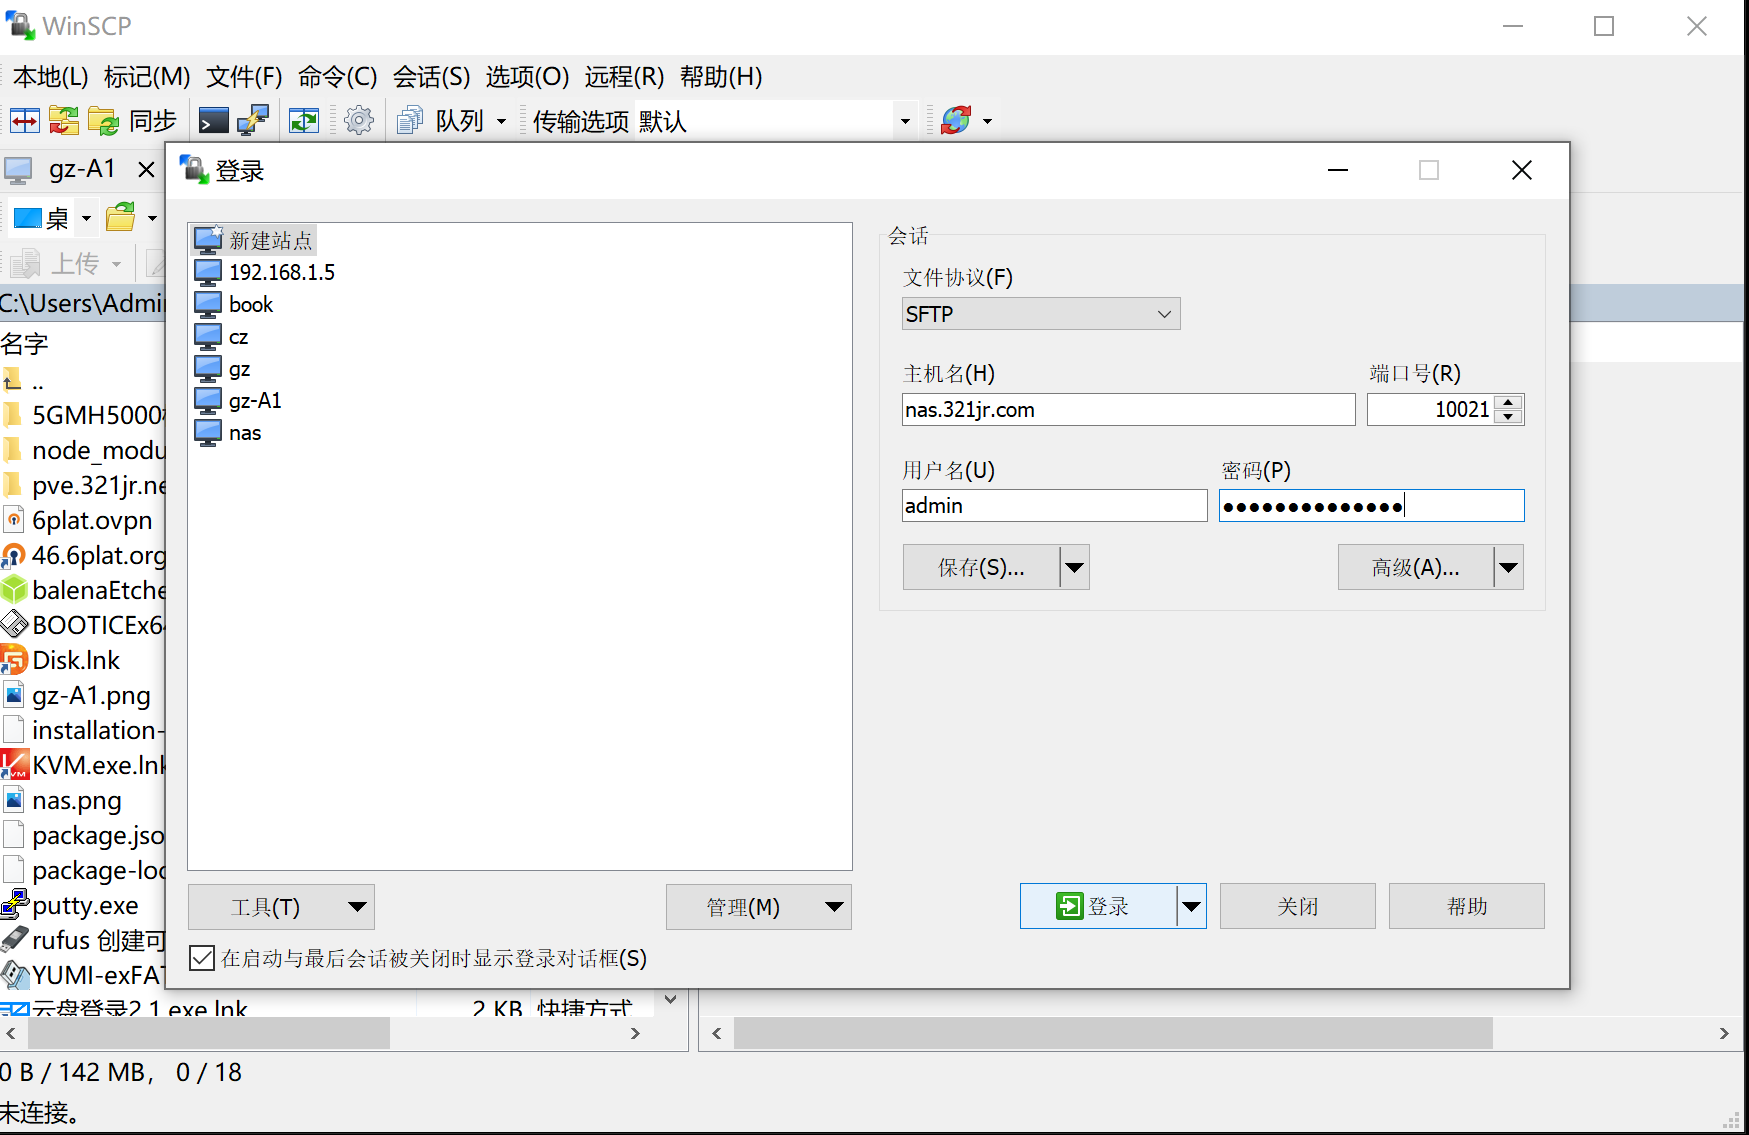Click the 端口号 port number field
Screen dimensions: 1749x1135
pyautogui.click(x=1431, y=409)
